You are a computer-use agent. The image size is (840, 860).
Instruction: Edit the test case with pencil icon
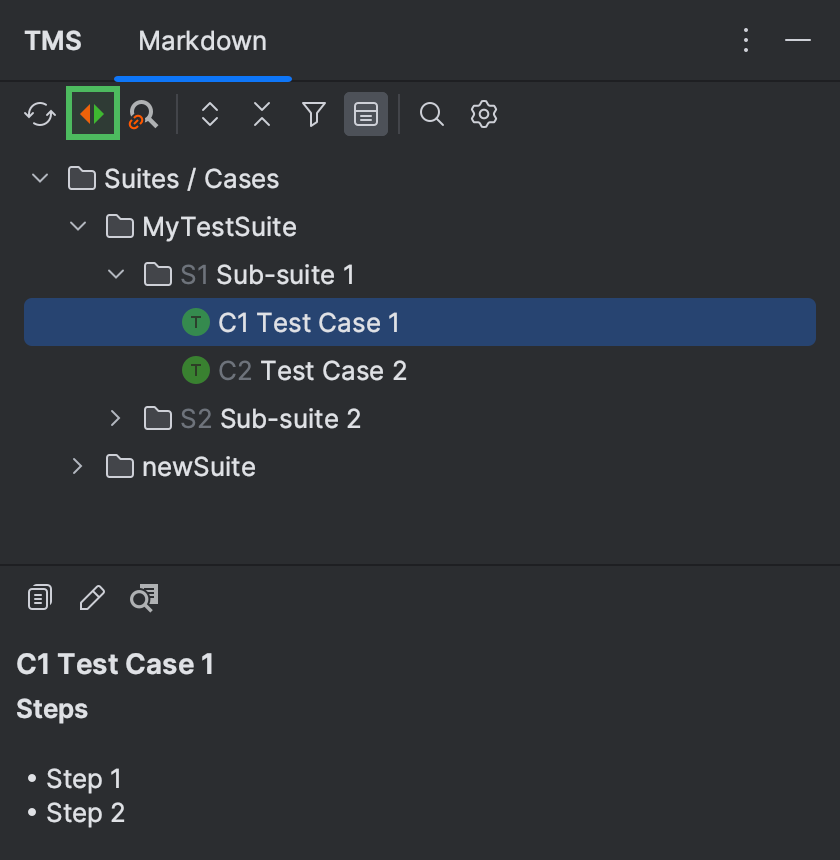92,597
